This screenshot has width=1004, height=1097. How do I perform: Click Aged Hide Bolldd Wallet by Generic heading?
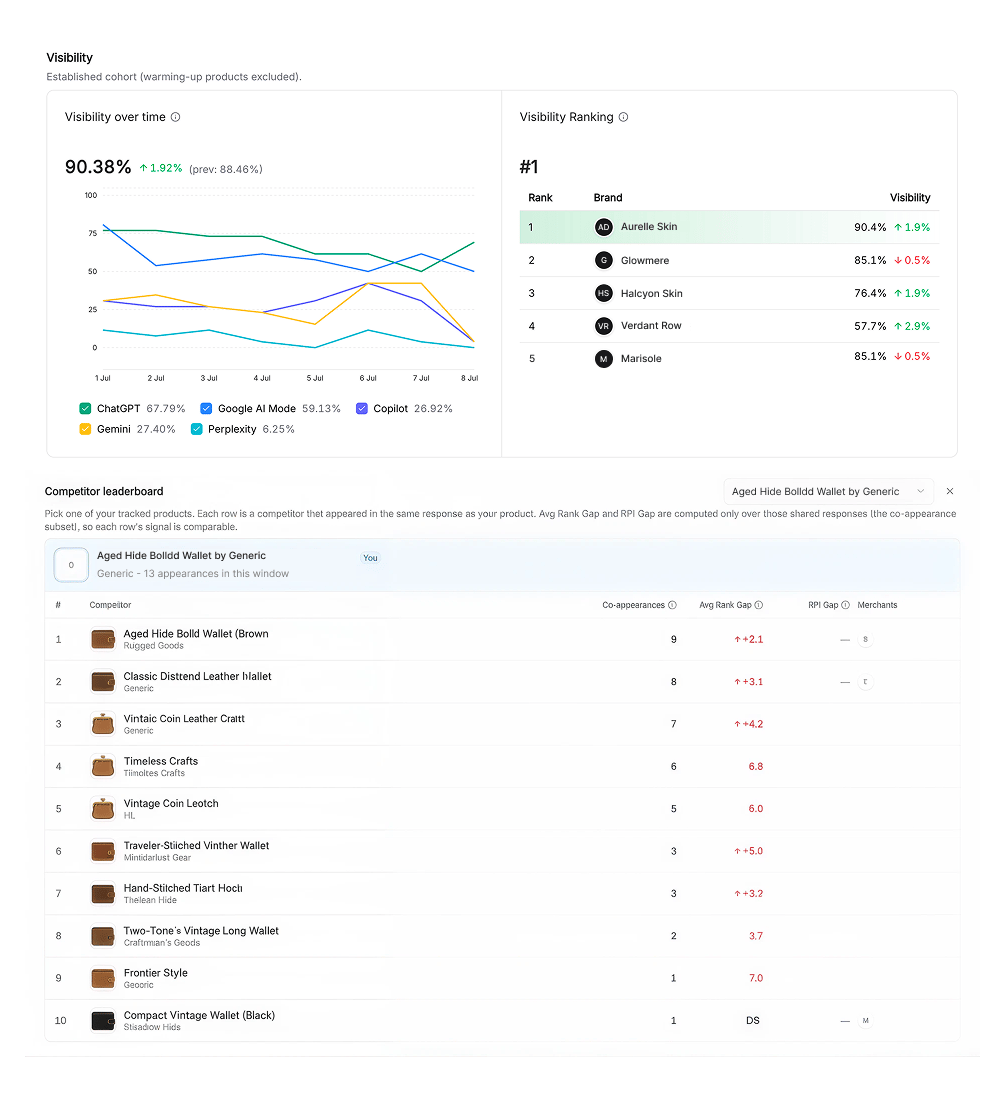pyautogui.click(x=181, y=555)
